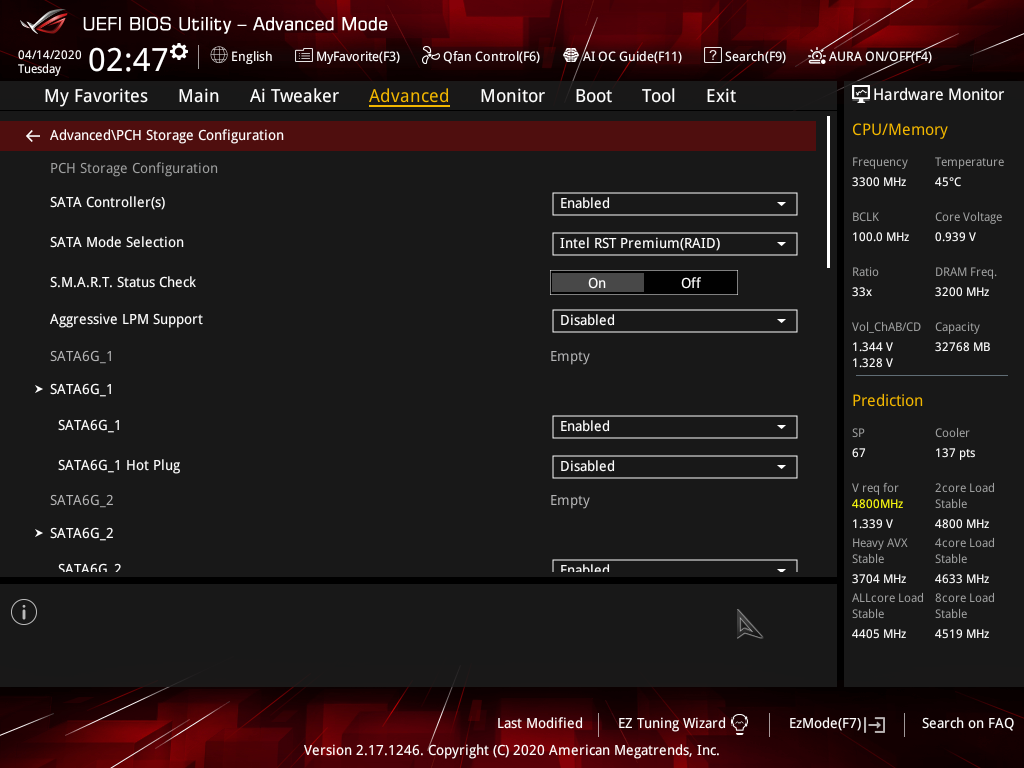This screenshot has height=768, width=1024.
Task: Click the Prediction heading
Action: coord(887,400)
